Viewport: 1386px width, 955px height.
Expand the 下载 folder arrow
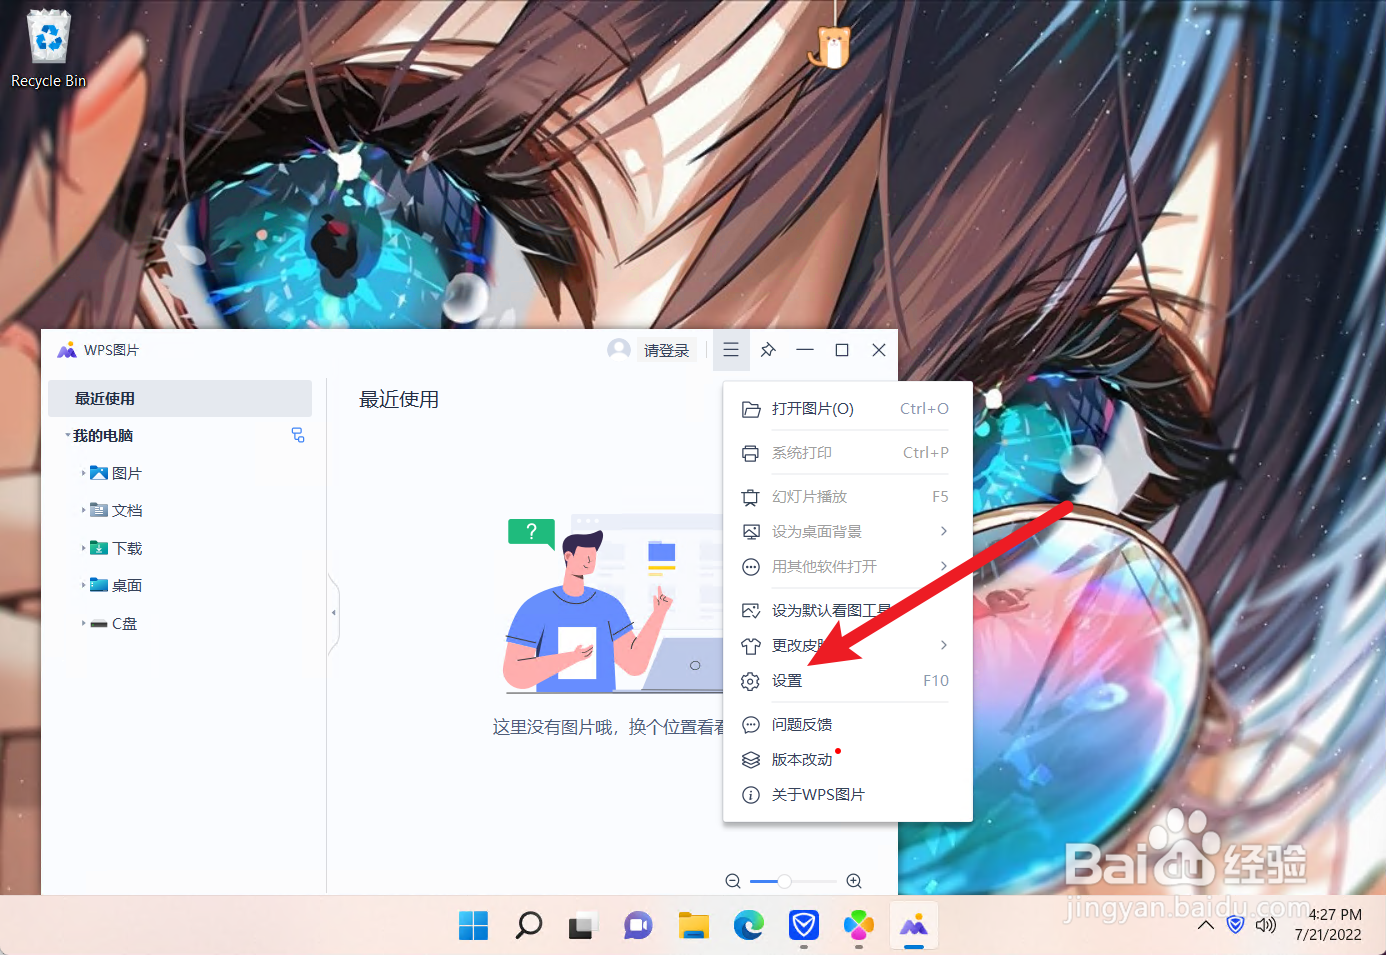(x=83, y=548)
